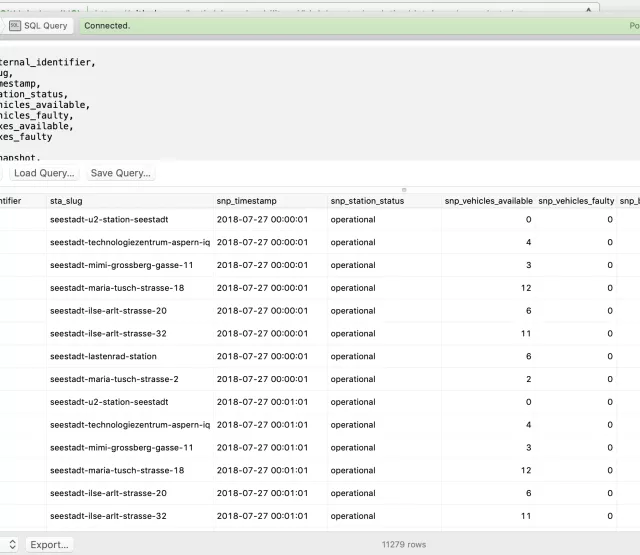The width and height of the screenshot is (640, 555).
Task: Click the snp_station_status column header
Action: (x=384, y=201)
